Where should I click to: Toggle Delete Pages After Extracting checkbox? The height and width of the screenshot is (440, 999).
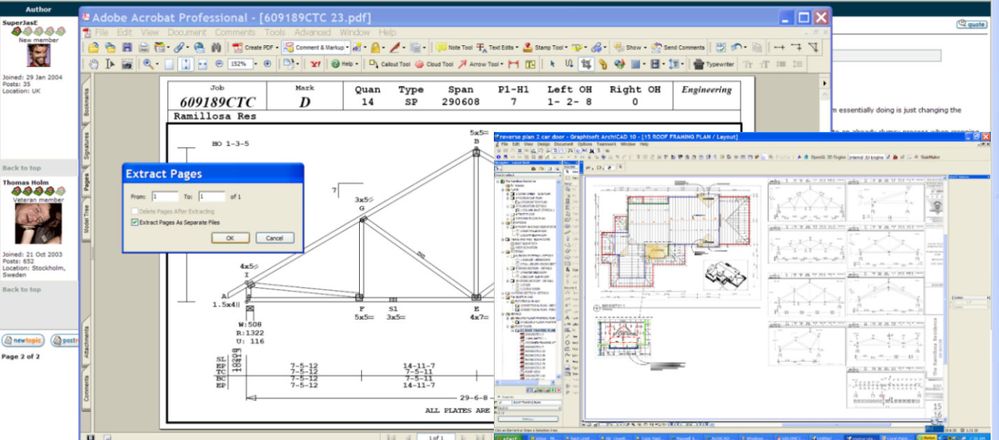pyautogui.click(x=134, y=211)
